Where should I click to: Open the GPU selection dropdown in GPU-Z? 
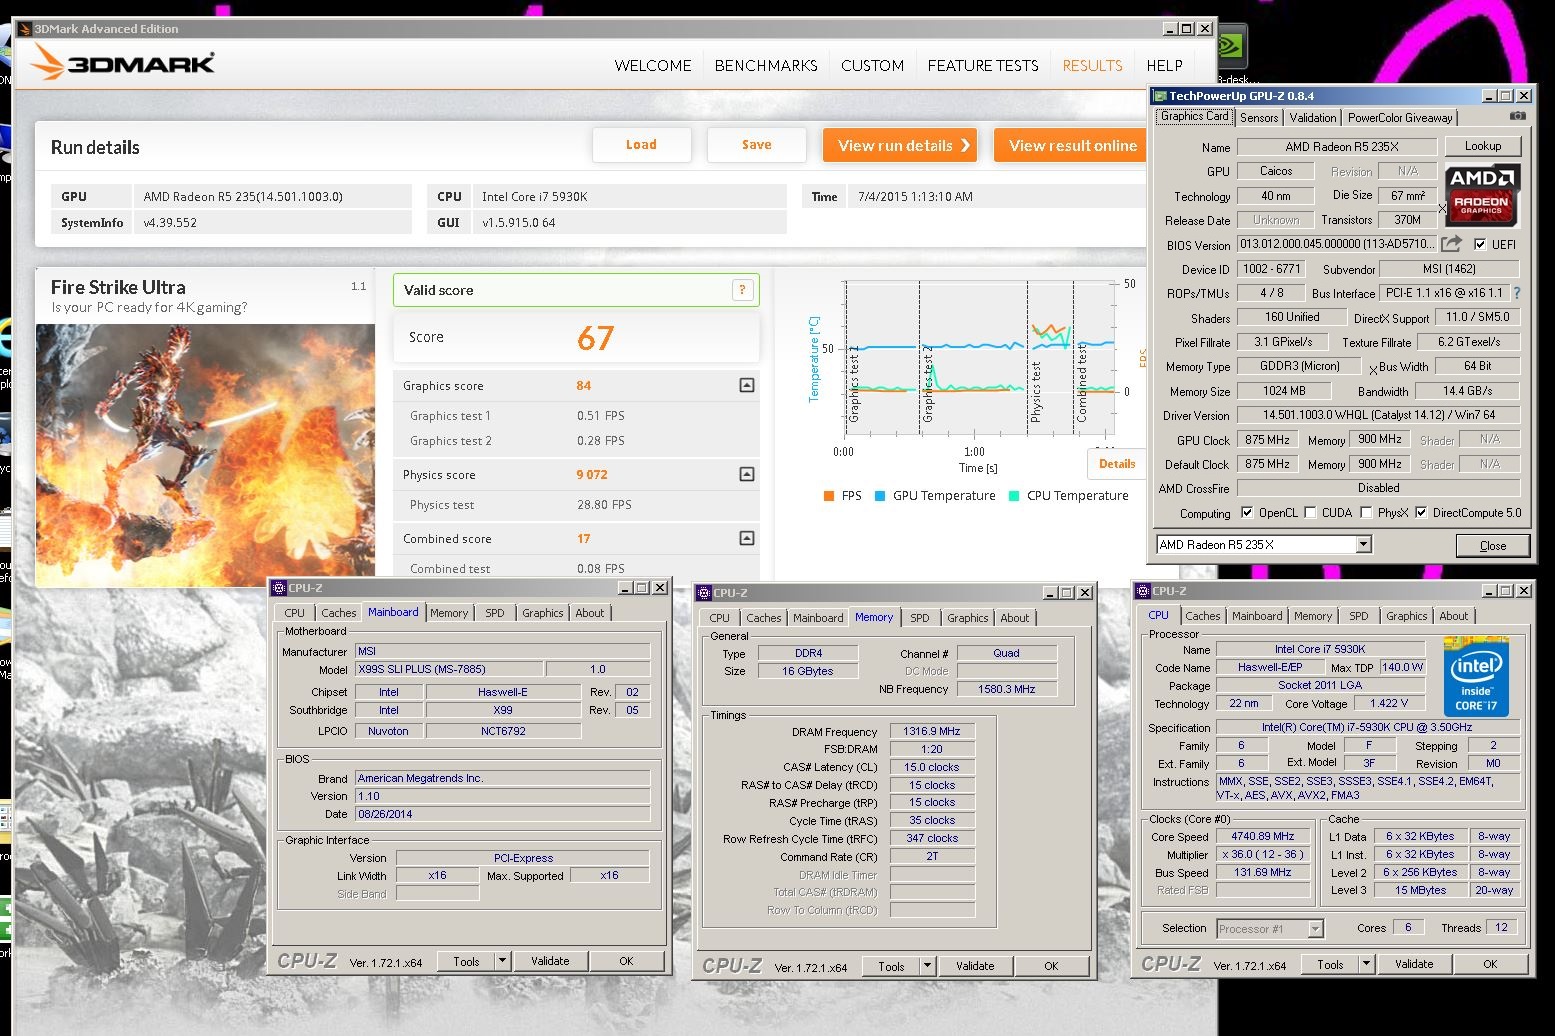(1363, 544)
